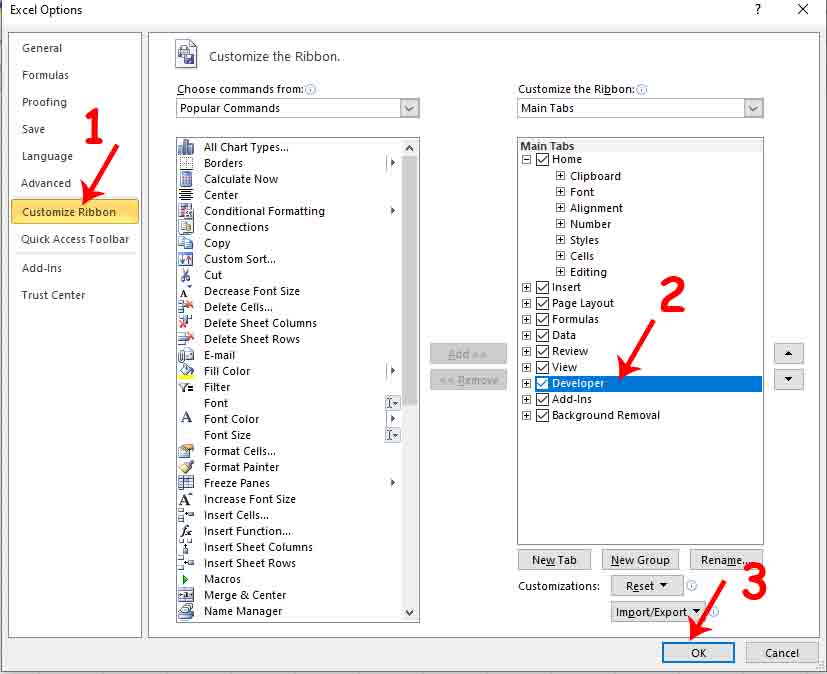
Task: Click the Freeze Panes icon
Action: click(186, 483)
